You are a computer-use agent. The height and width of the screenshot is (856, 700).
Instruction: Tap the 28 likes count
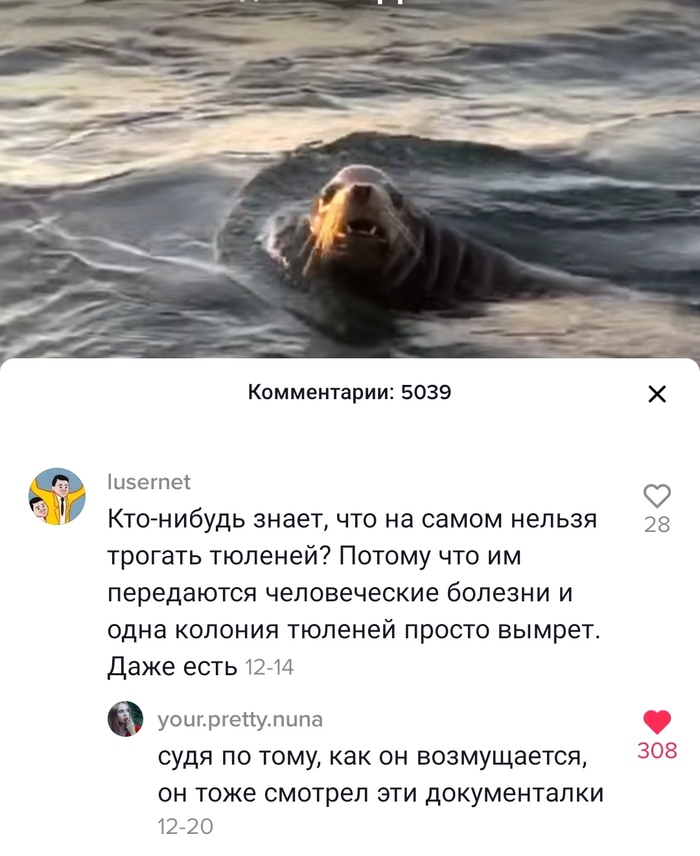click(x=657, y=525)
